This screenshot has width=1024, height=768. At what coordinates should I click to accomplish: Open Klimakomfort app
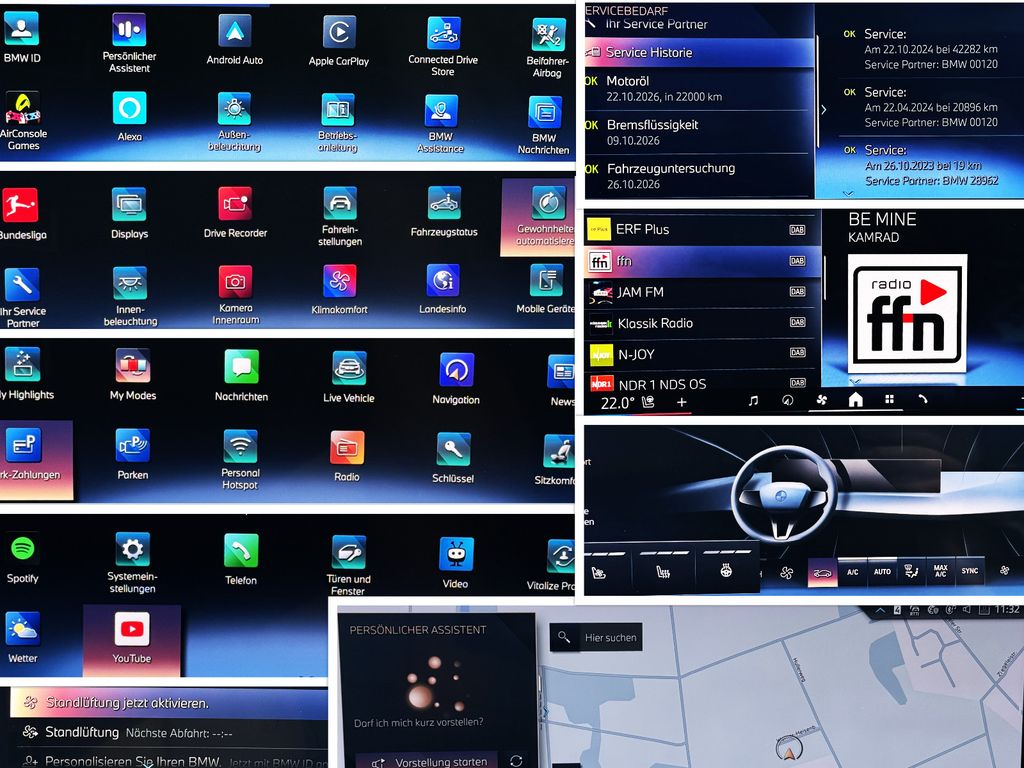340,290
